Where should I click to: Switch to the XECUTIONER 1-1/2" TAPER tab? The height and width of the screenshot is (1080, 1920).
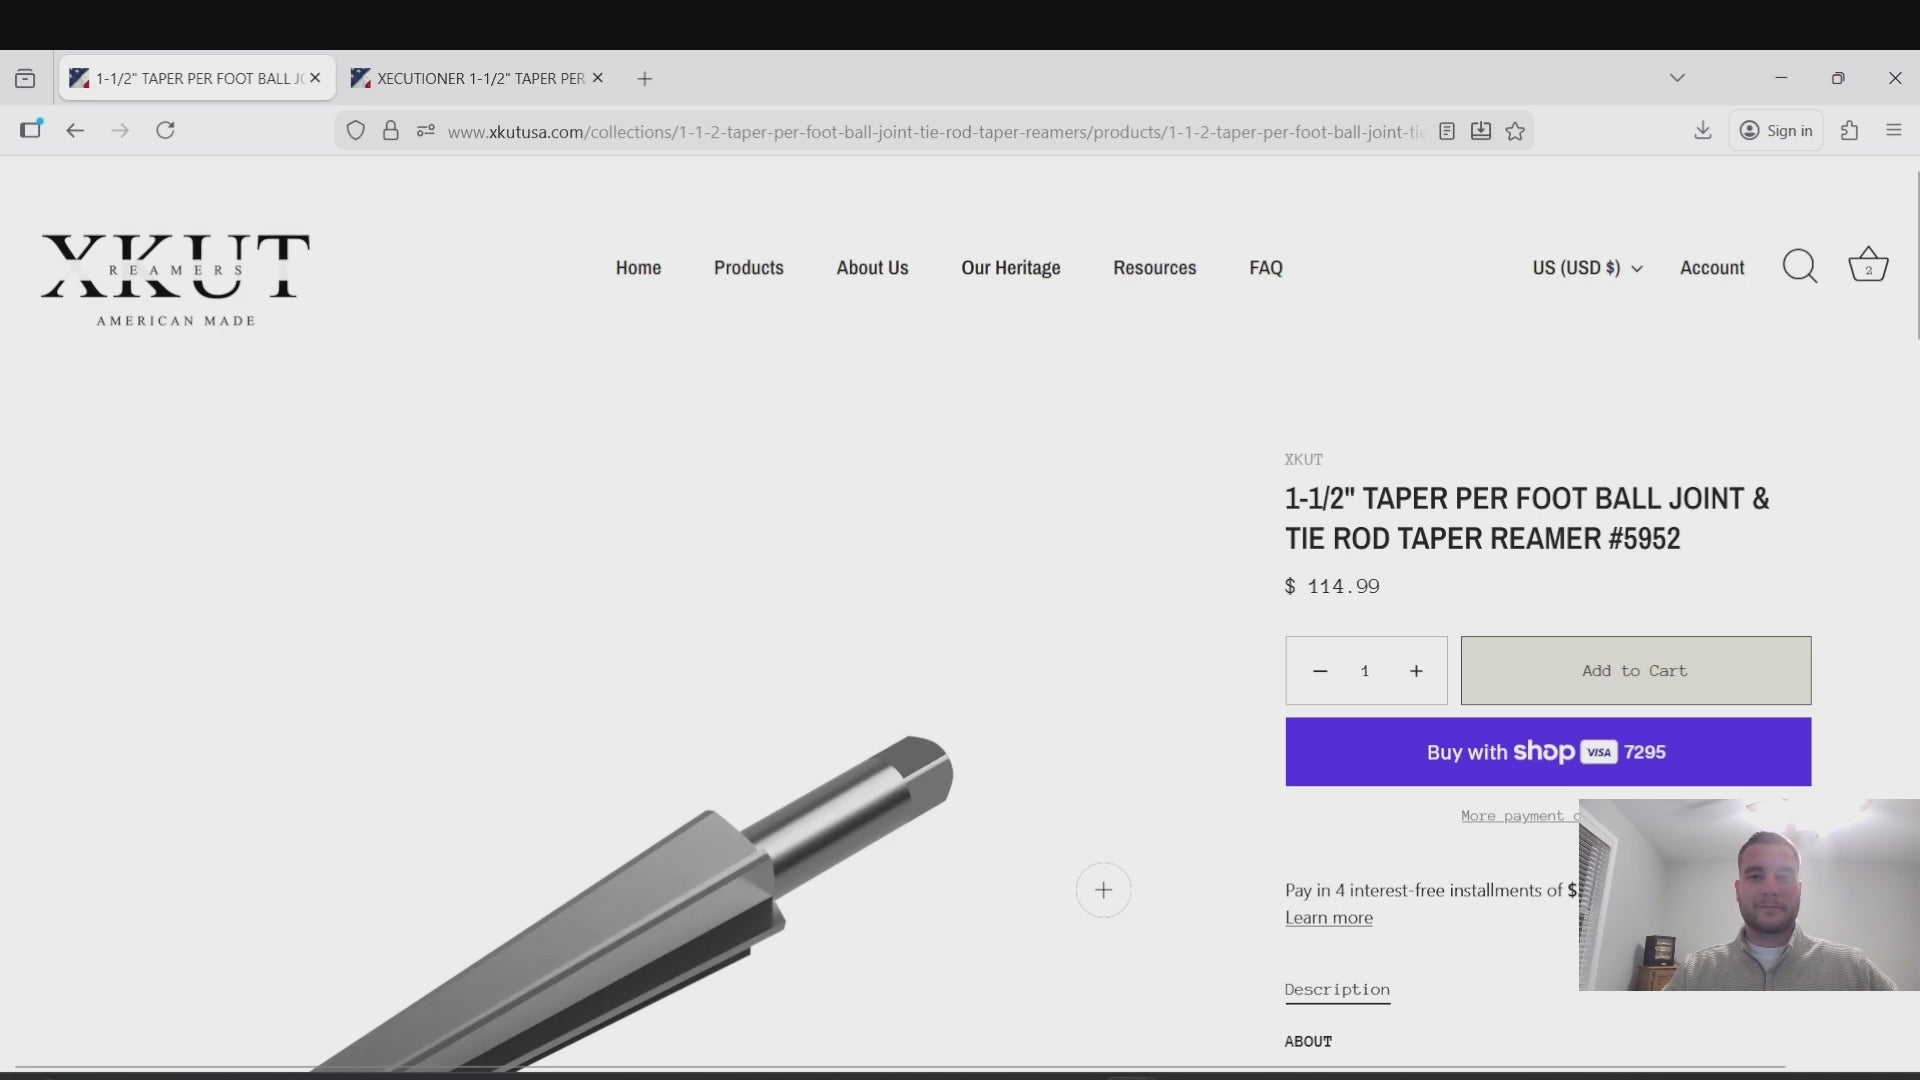478,78
